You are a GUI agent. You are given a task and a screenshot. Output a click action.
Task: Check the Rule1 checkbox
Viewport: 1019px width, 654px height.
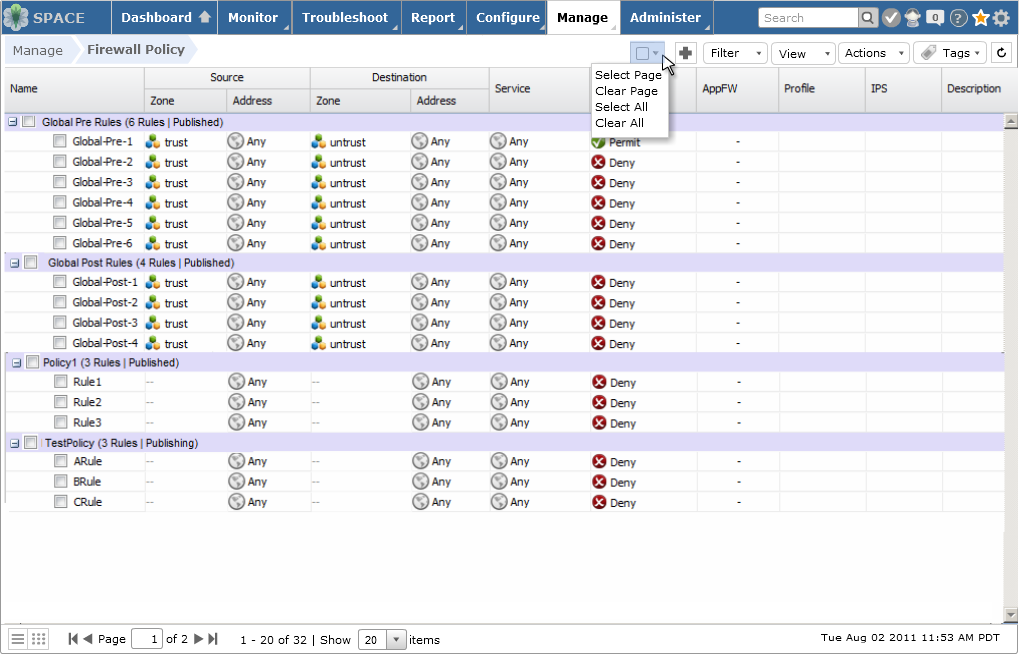60,381
